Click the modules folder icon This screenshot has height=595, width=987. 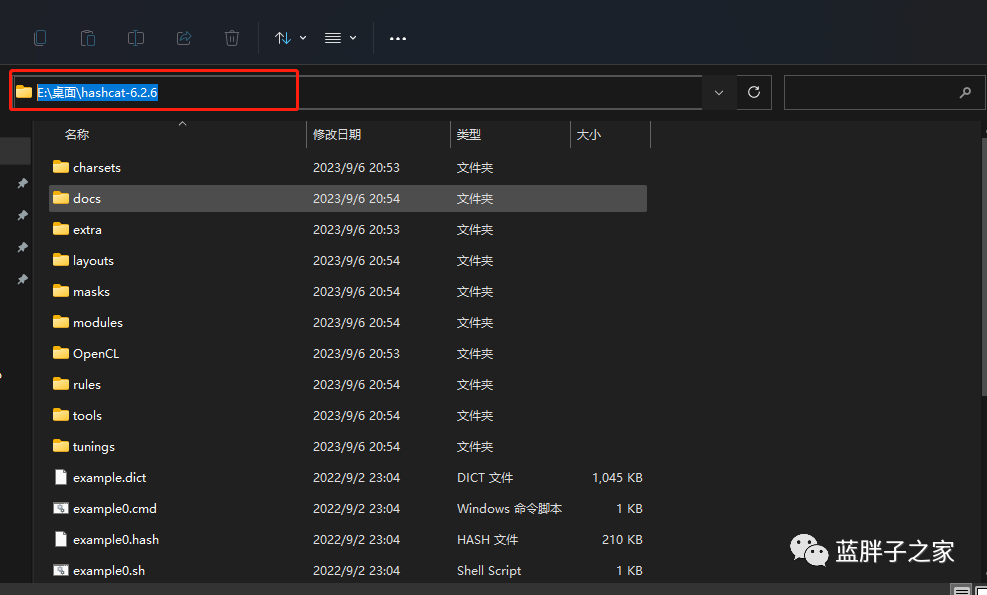point(60,322)
